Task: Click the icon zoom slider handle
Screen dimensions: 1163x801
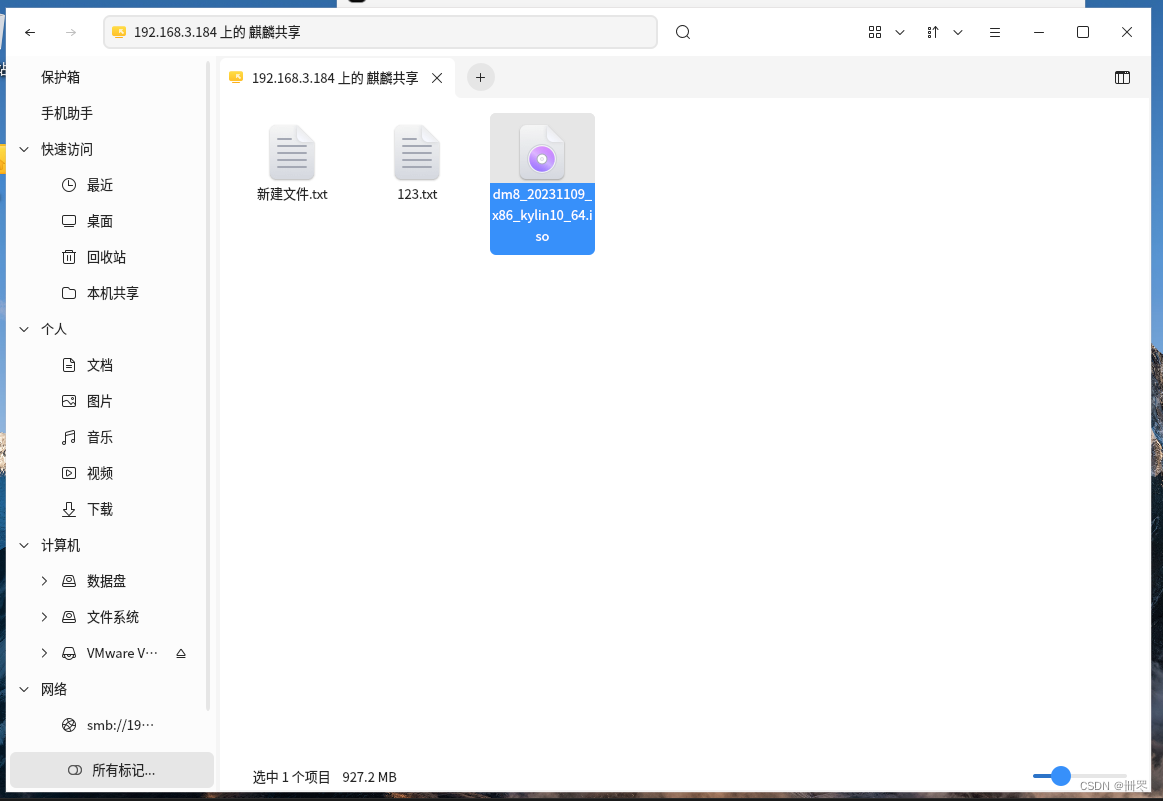Action: coord(1061,776)
